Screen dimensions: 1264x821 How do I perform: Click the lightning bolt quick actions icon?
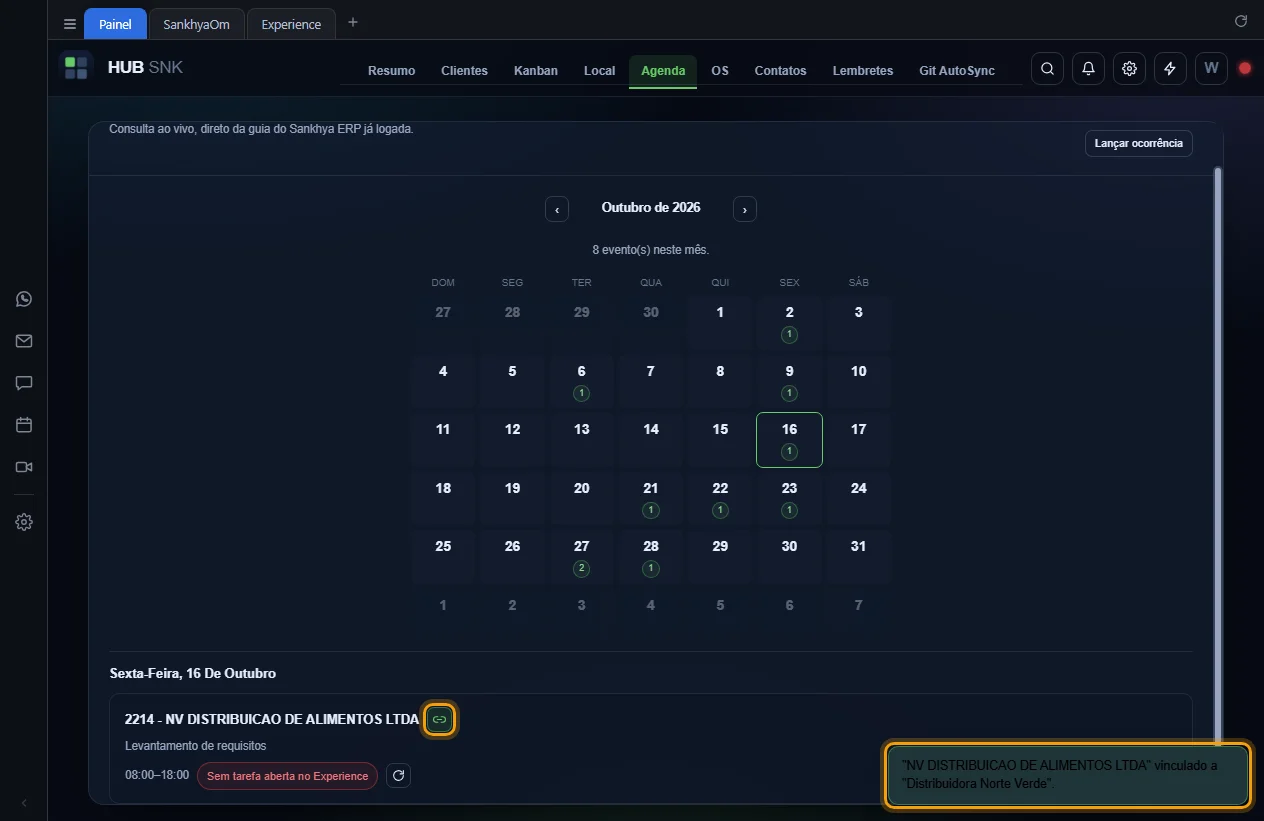[x=1170, y=69]
